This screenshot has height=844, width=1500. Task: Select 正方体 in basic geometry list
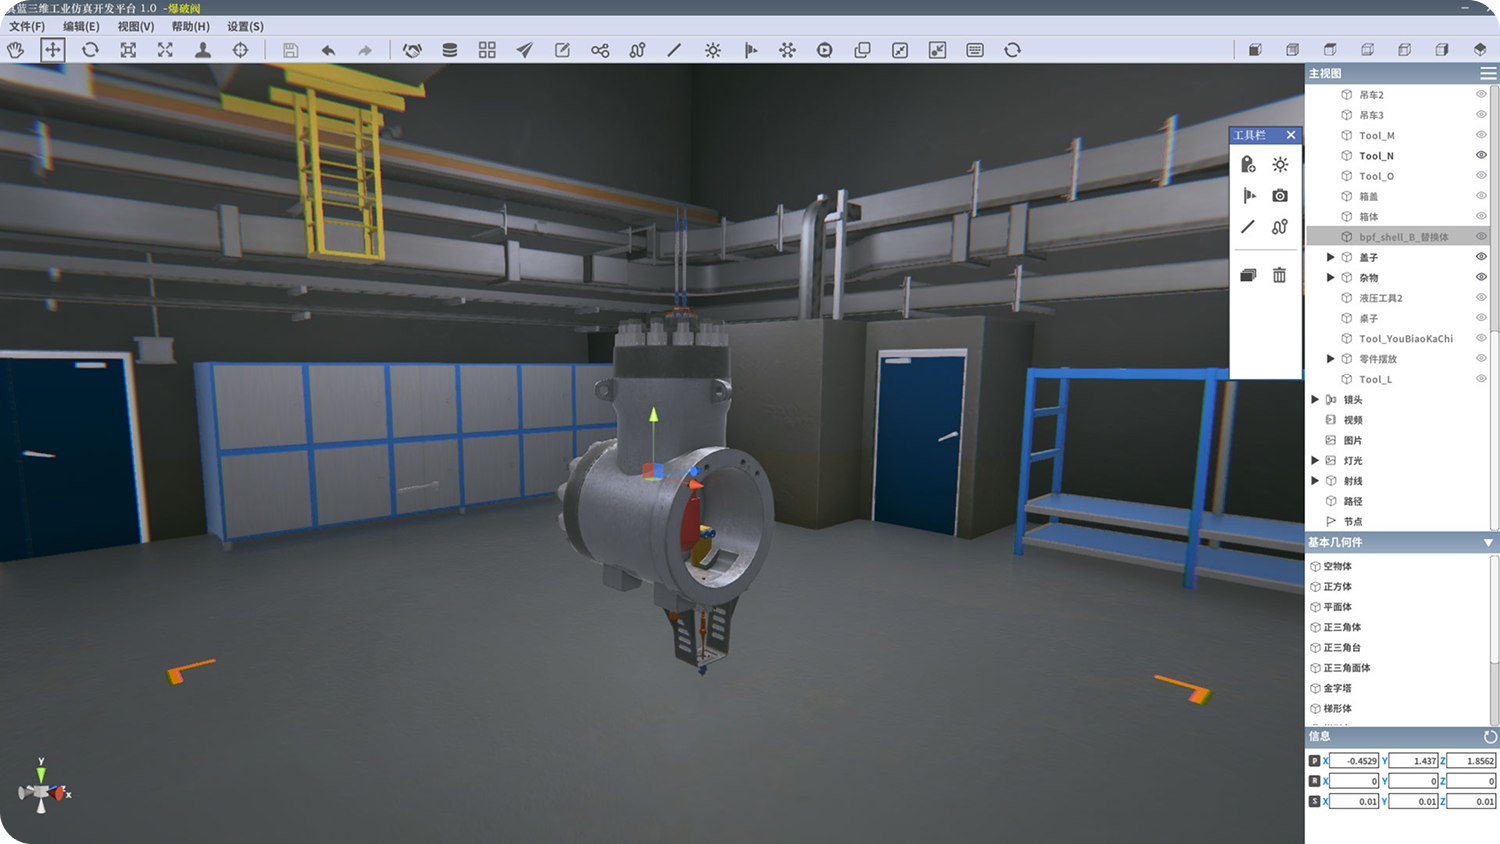(1337, 587)
